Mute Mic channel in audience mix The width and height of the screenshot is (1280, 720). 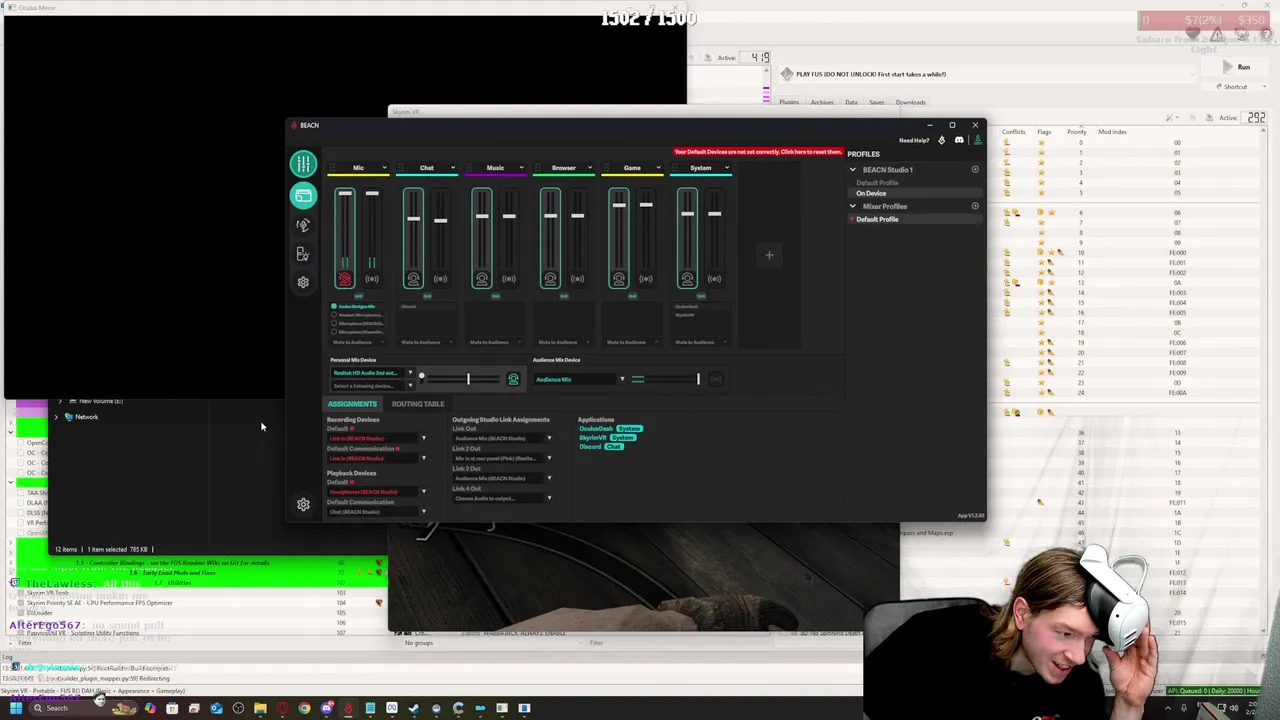[x=372, y=279]
